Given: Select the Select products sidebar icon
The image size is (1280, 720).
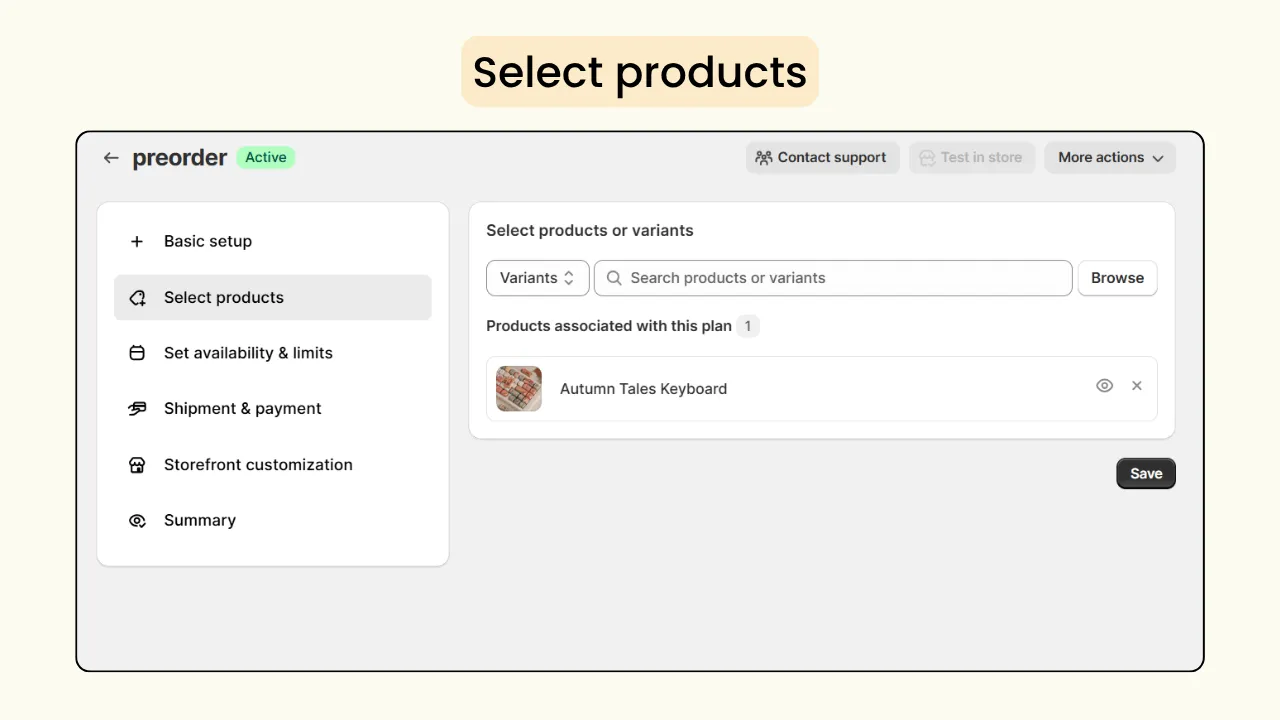Looking at the screenshot, I should (x=137, y=297).
